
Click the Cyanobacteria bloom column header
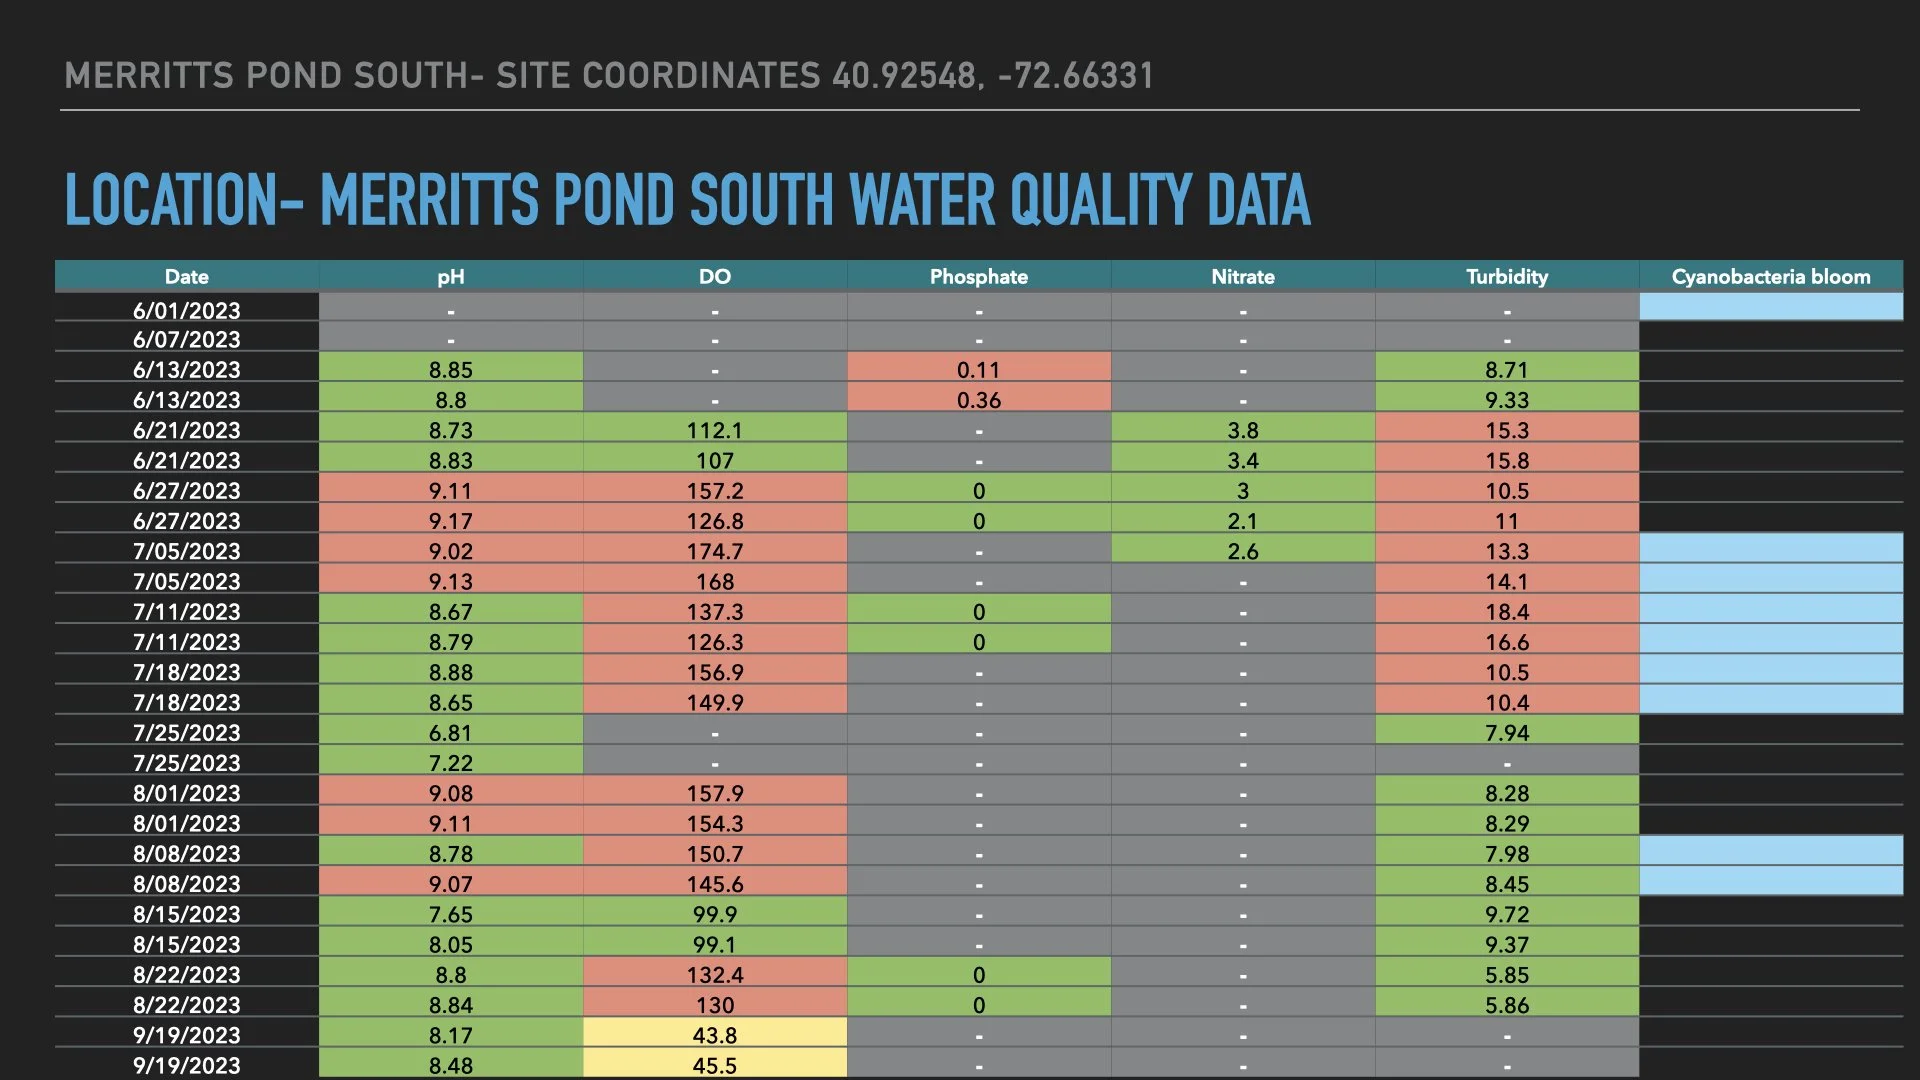[x=1770, y=276]
